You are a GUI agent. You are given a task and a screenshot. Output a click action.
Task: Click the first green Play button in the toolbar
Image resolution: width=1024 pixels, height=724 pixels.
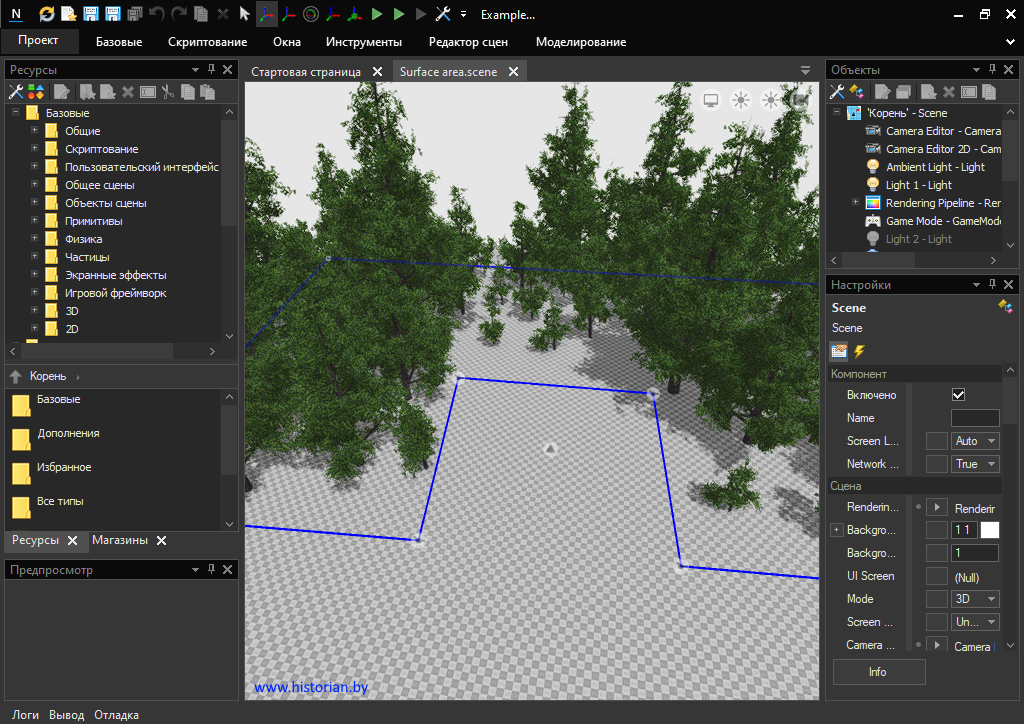point(377,14)
